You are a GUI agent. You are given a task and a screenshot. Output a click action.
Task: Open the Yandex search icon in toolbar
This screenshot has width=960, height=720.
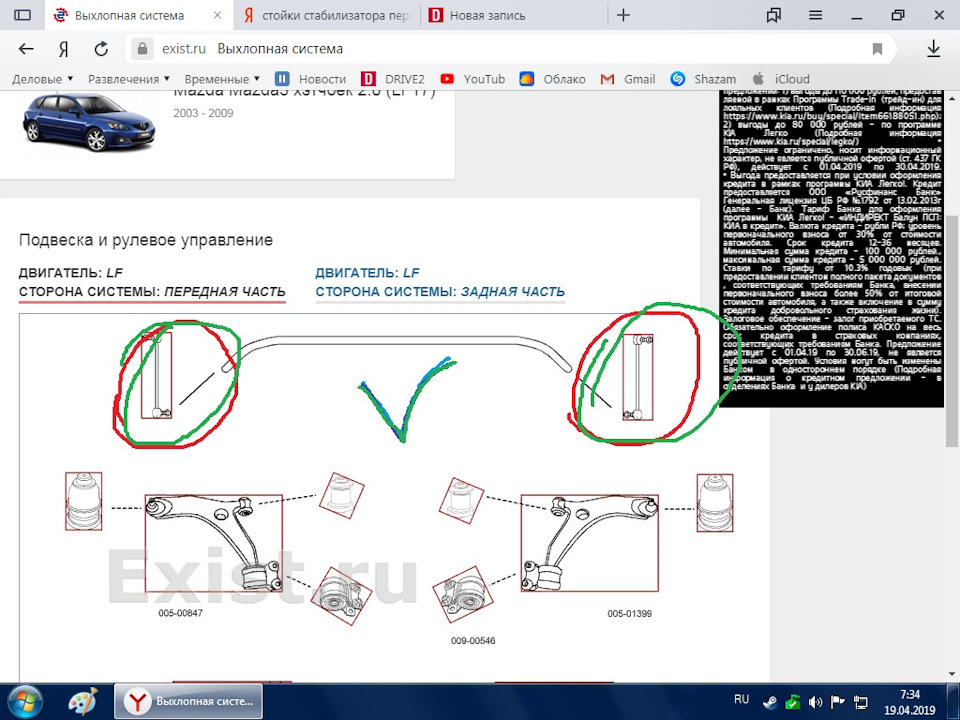(62, 47)
